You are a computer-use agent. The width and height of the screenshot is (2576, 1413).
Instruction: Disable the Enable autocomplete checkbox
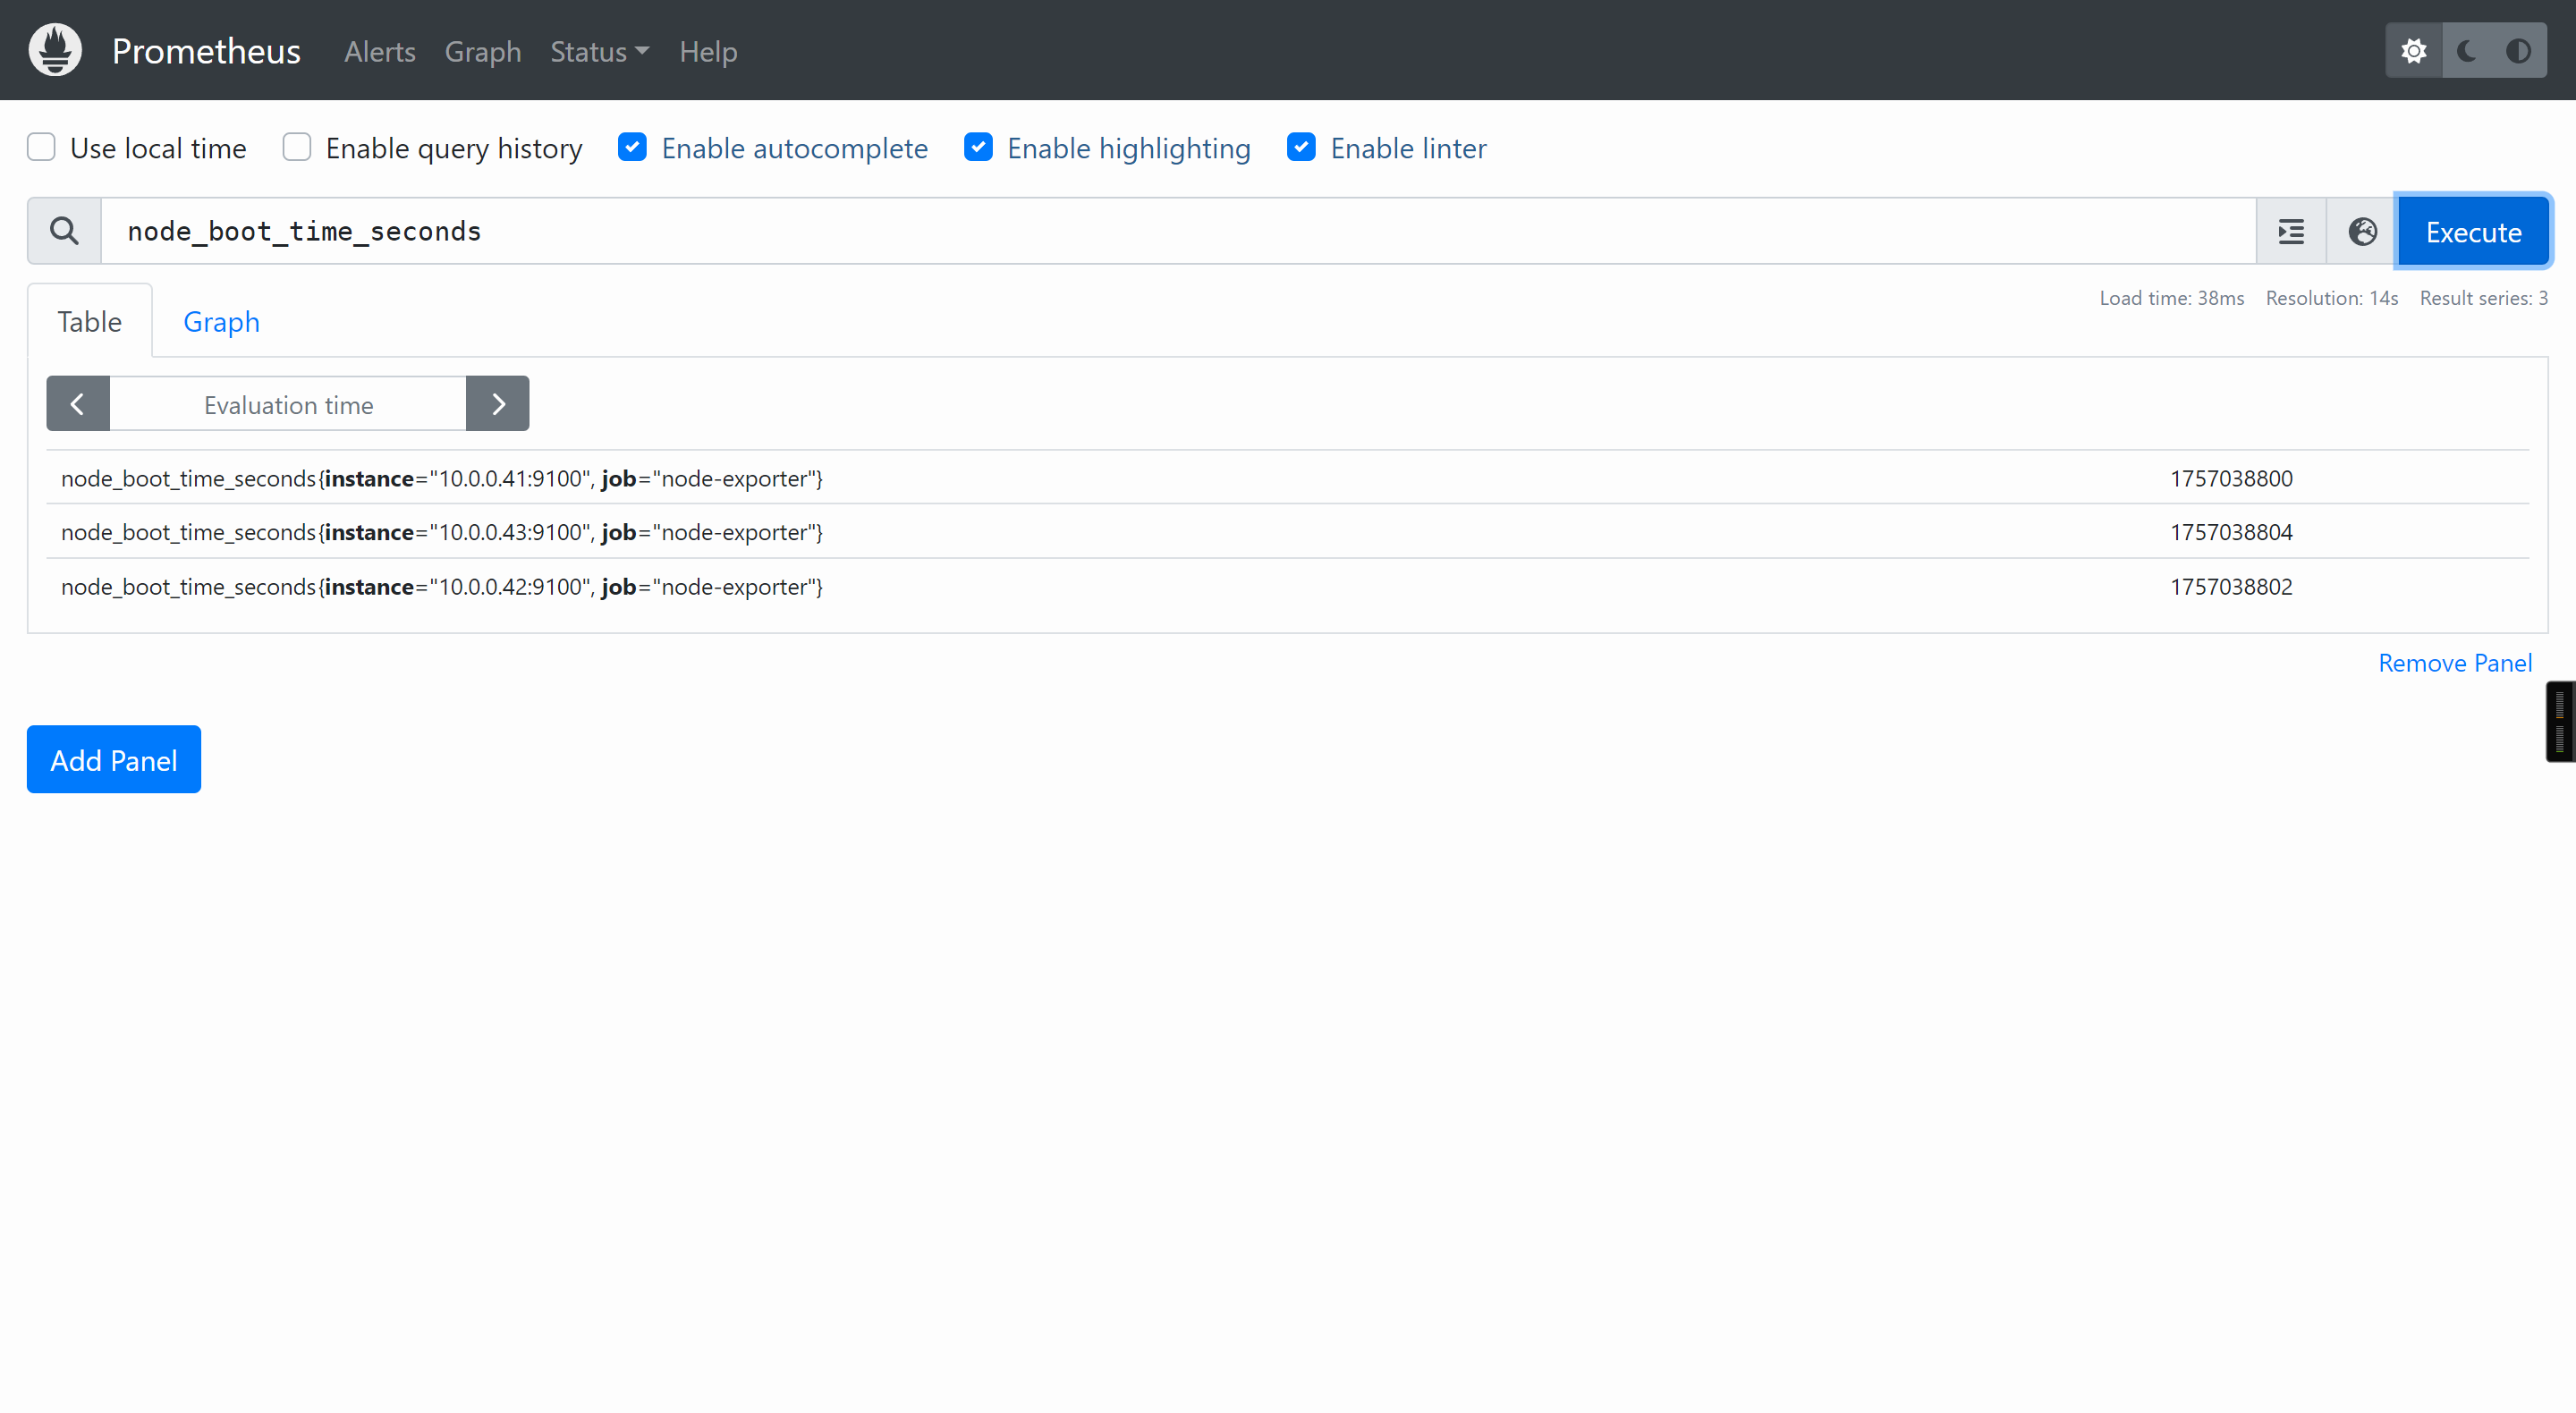pos(632,147)
